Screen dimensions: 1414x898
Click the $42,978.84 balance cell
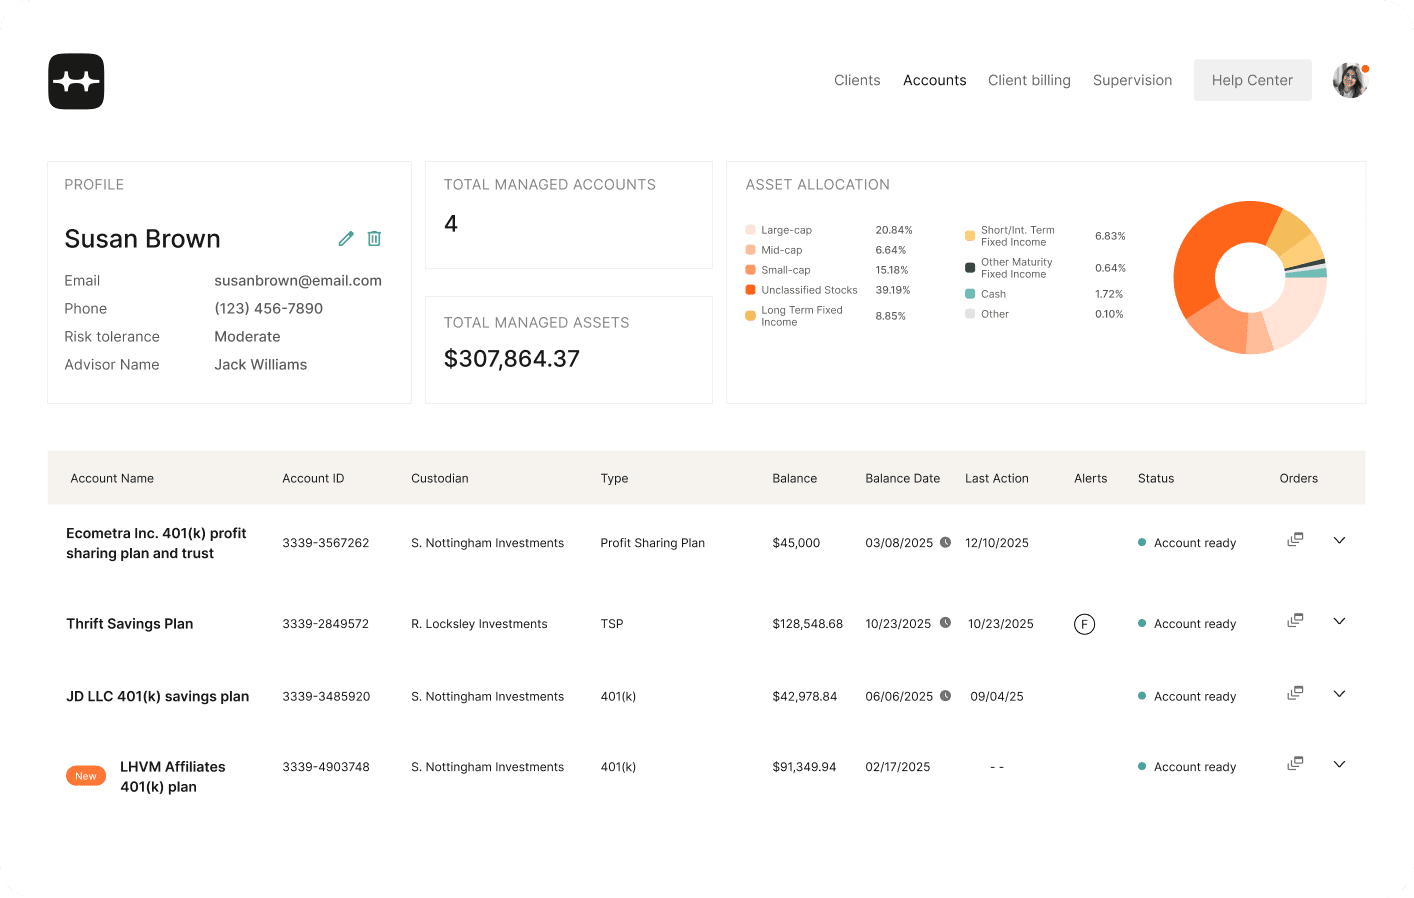pyautogui.click(x=804, y=697)
